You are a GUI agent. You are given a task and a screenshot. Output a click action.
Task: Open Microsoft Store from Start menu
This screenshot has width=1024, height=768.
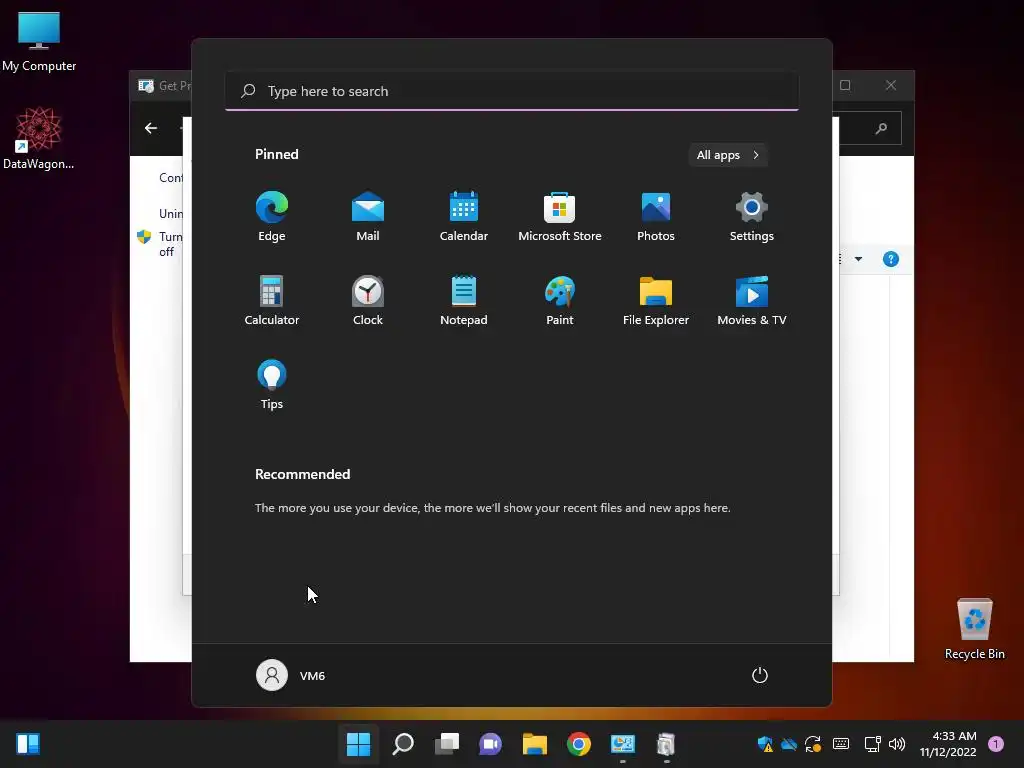[x=560, y=216]
